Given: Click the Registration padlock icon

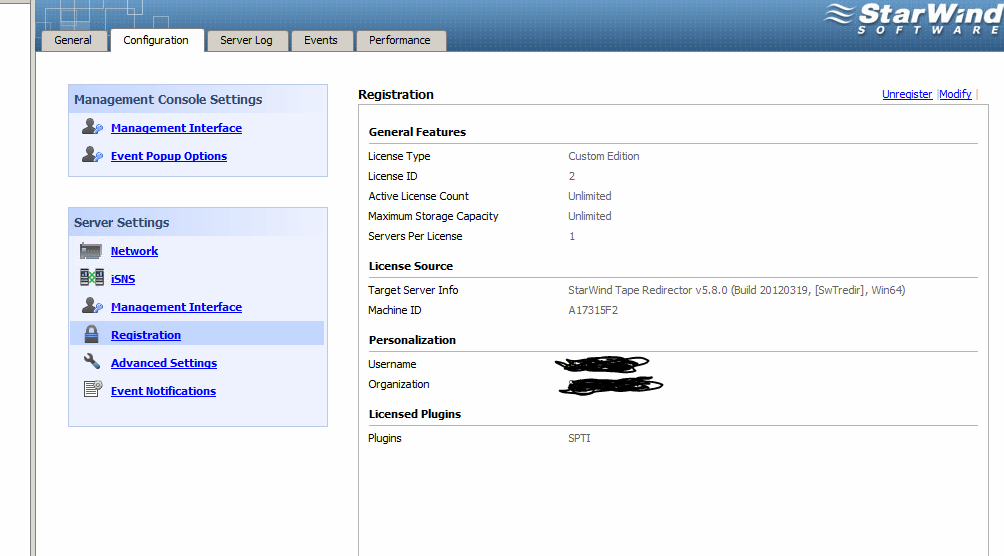Looking at the screenshot, I should pos(92,334).
